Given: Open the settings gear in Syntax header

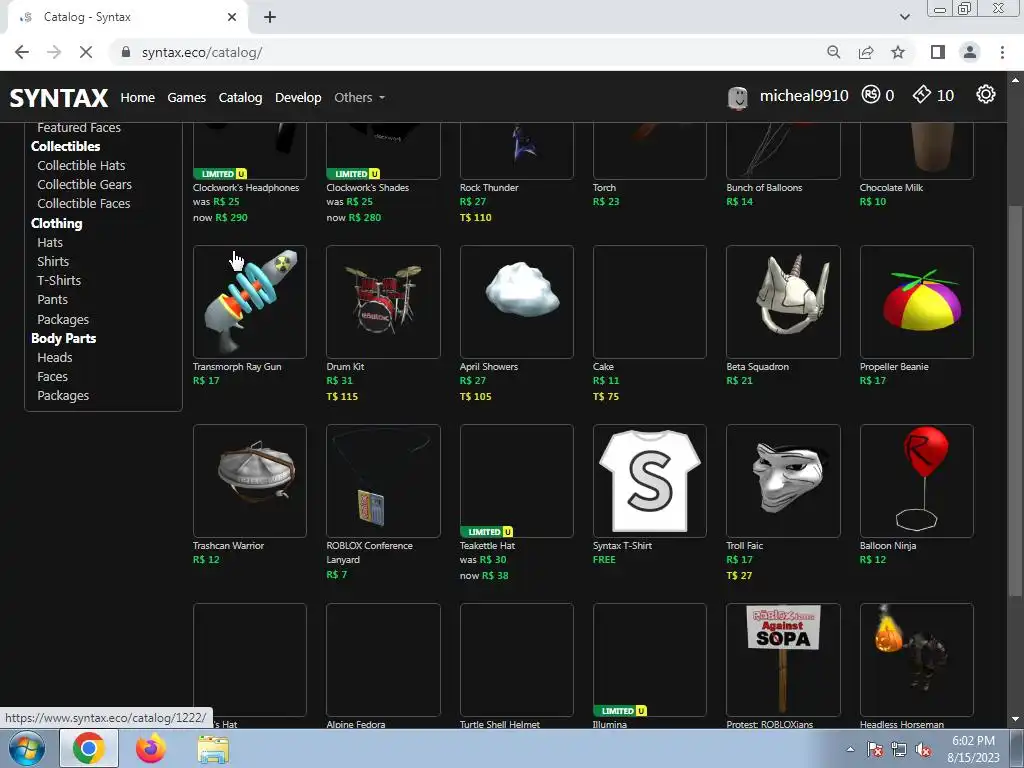Looking at the screenshot, I should [985, 95].
